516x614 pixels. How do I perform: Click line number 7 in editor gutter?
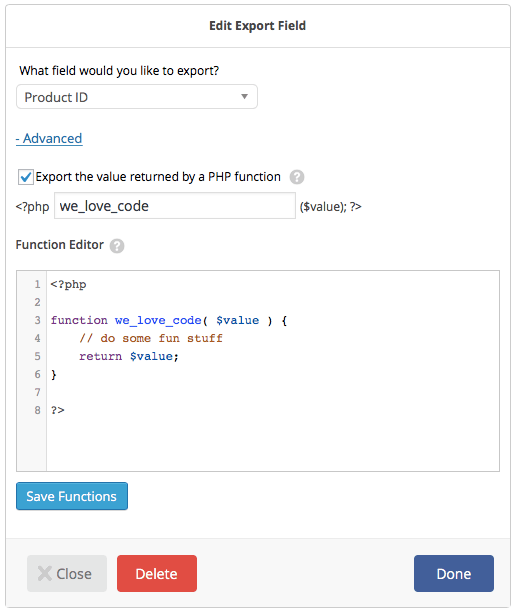pos(37,392)
